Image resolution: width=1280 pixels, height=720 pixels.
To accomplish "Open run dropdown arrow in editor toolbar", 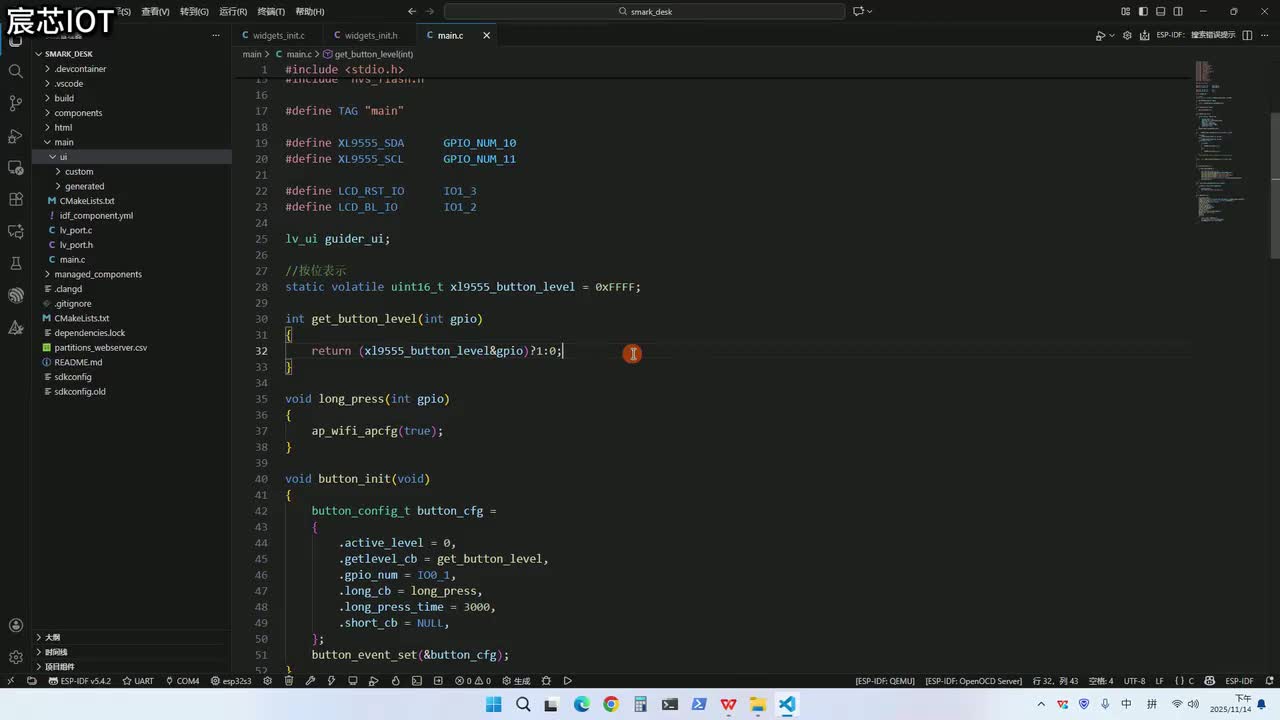I will point(1112,35).
